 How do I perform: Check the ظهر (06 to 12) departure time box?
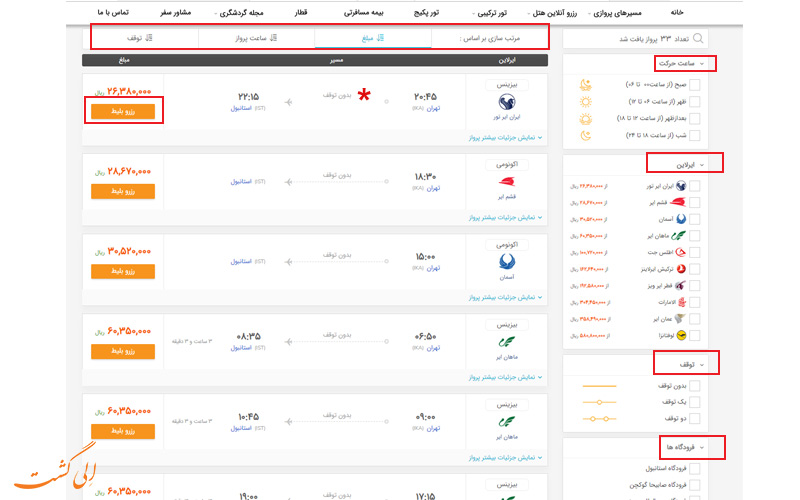click(694, 102)
